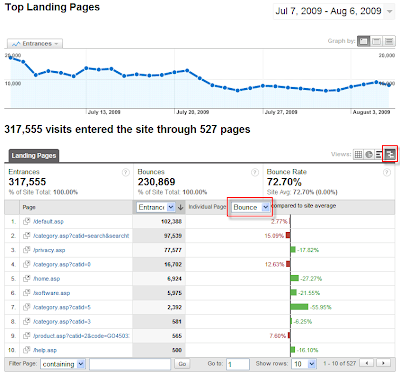Viewport: 400px width, 375px height.
Task: Select the last Graph by icon
Action: (389, 41)
